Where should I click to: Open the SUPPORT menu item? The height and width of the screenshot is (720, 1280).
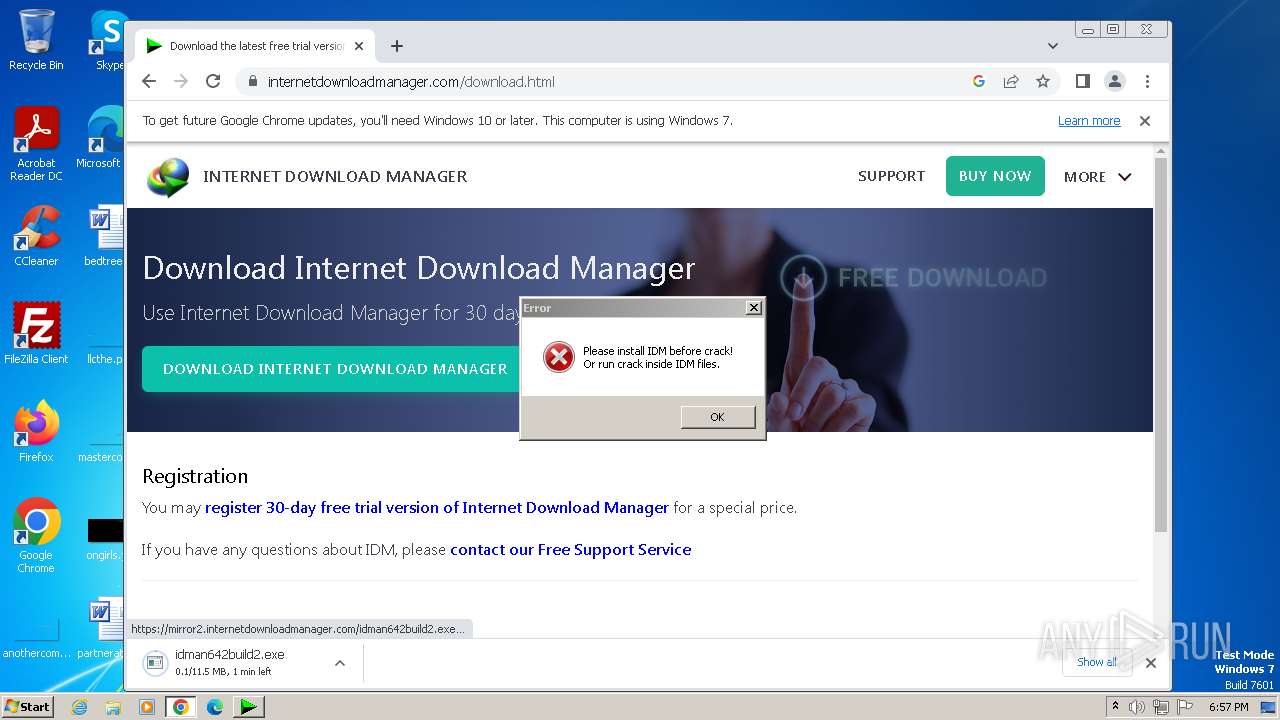pos(891,176)
